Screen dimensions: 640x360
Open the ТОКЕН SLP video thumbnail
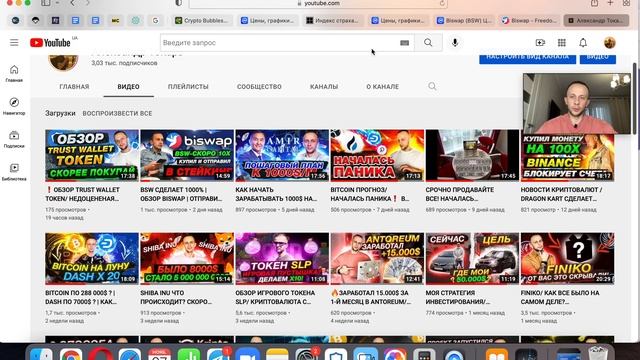tap(282, 259)
